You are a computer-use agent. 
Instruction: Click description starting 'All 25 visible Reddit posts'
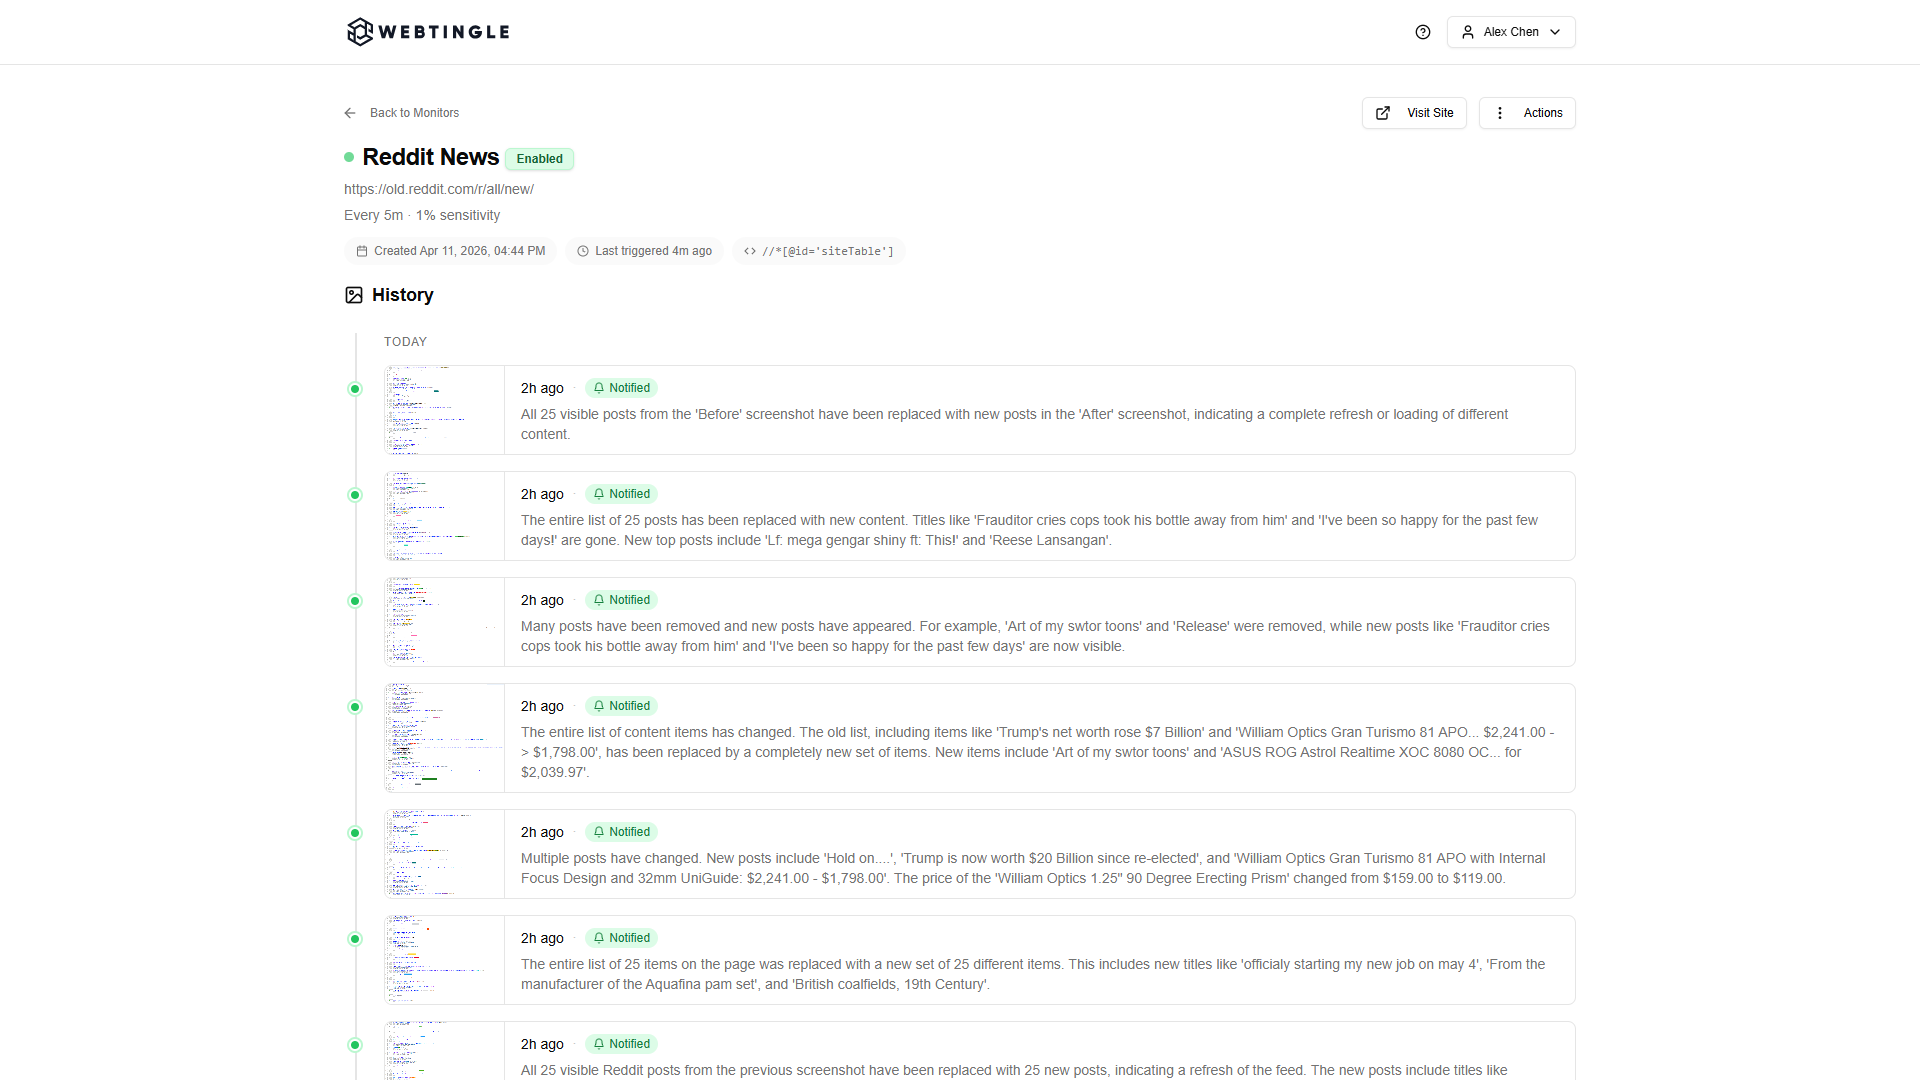[x=1014, y=1070]
